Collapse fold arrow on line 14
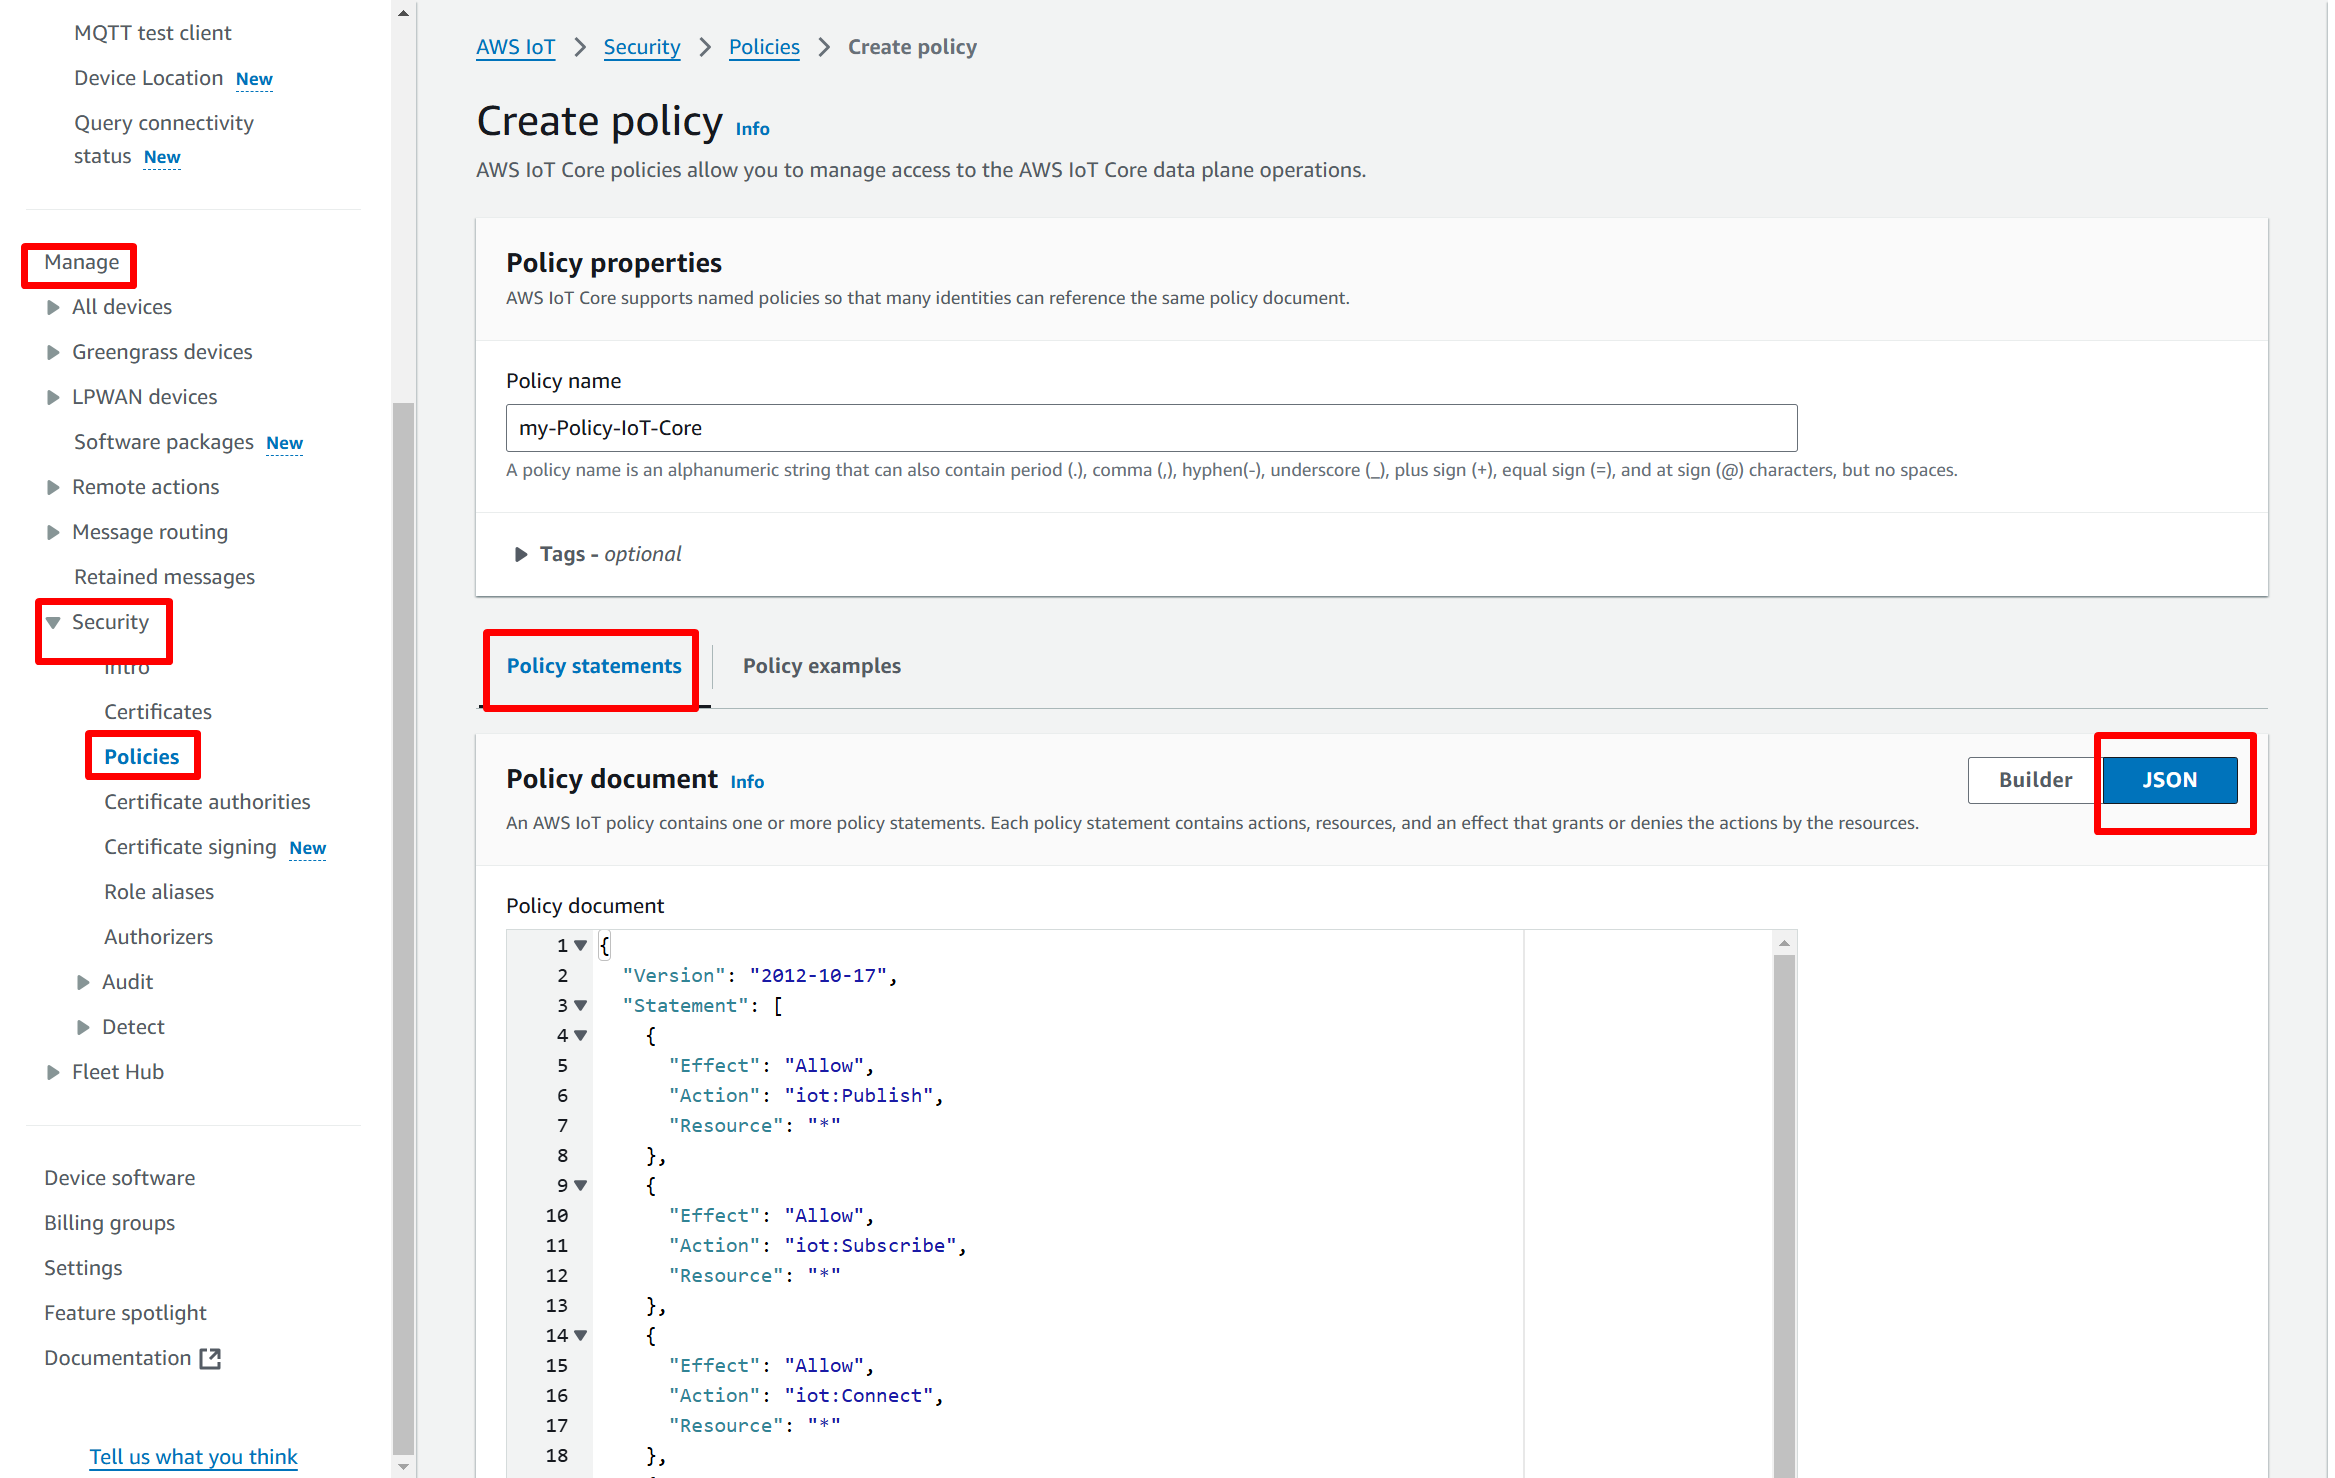The width and height of the screenshot is (2335, 1478). [x=580, y=1335]
